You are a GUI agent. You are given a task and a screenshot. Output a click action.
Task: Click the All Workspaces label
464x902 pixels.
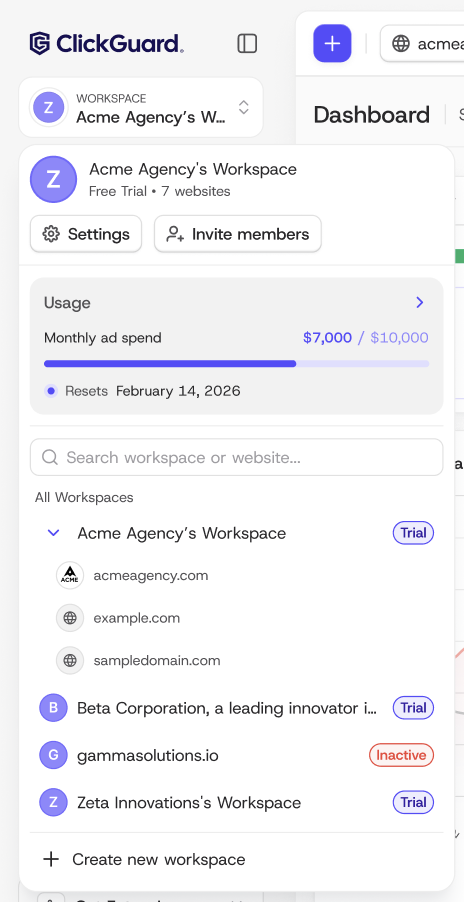(84, 498)
